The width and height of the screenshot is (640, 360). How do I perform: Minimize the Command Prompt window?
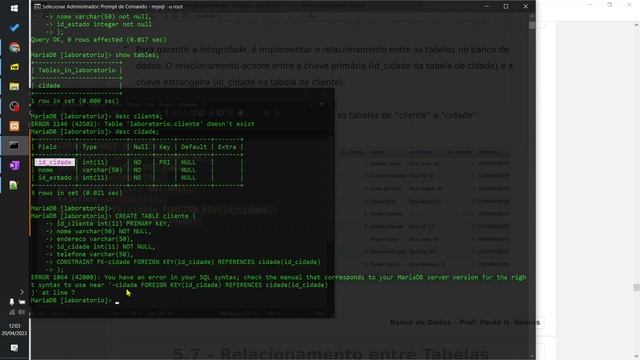487,7
